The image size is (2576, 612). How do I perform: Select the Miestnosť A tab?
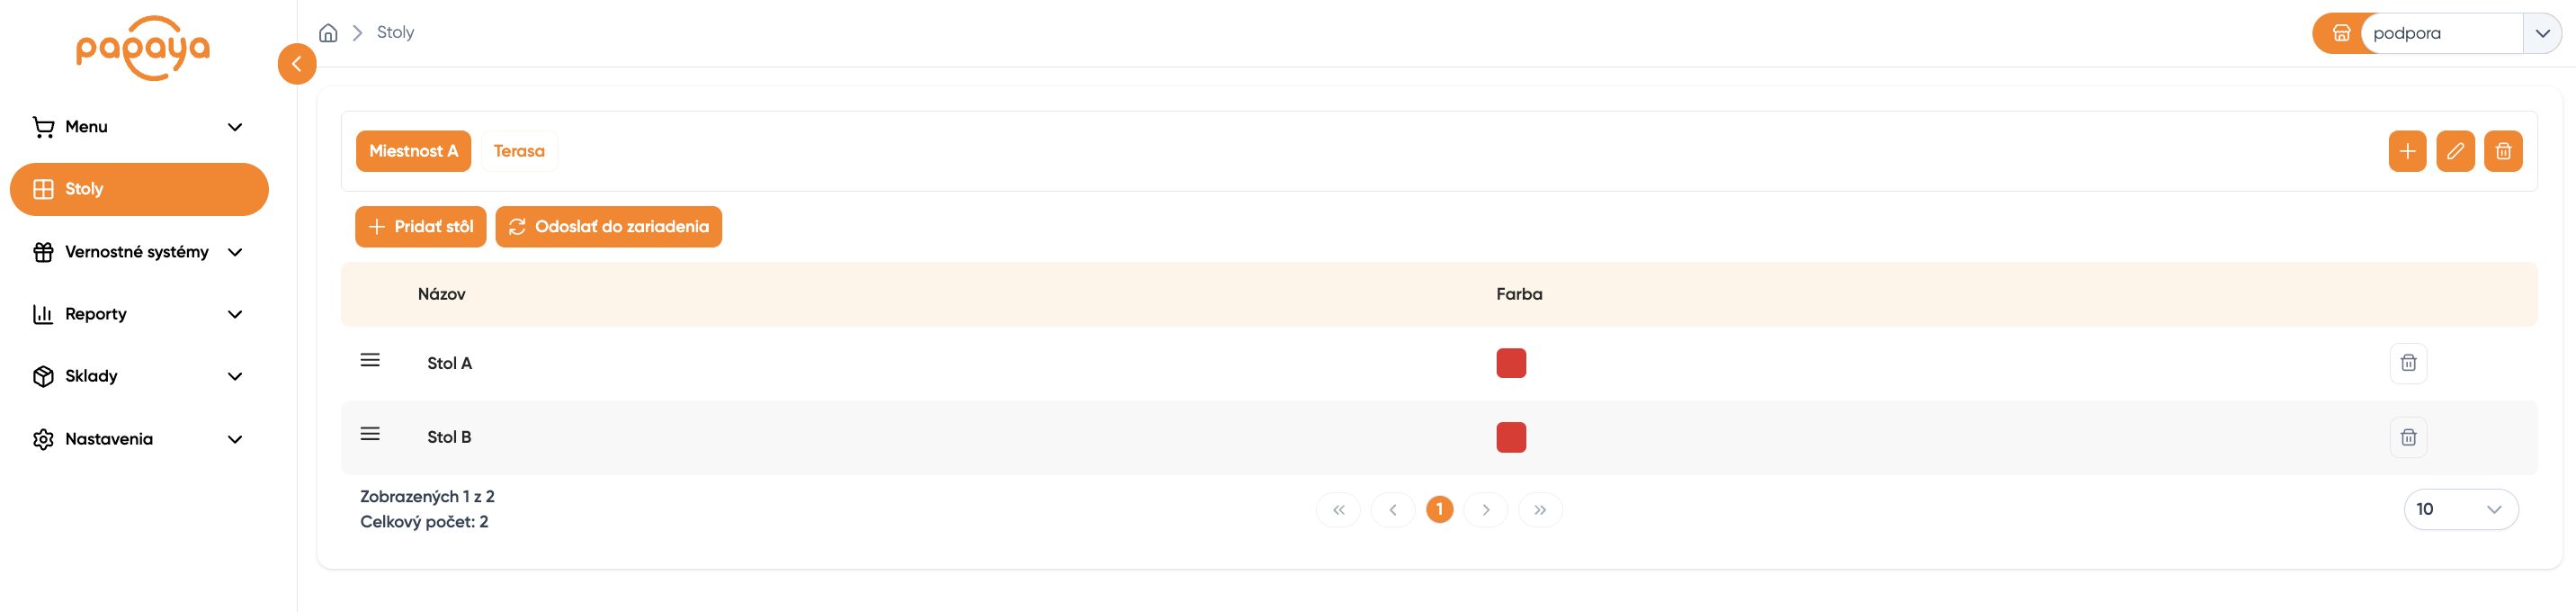413,151
